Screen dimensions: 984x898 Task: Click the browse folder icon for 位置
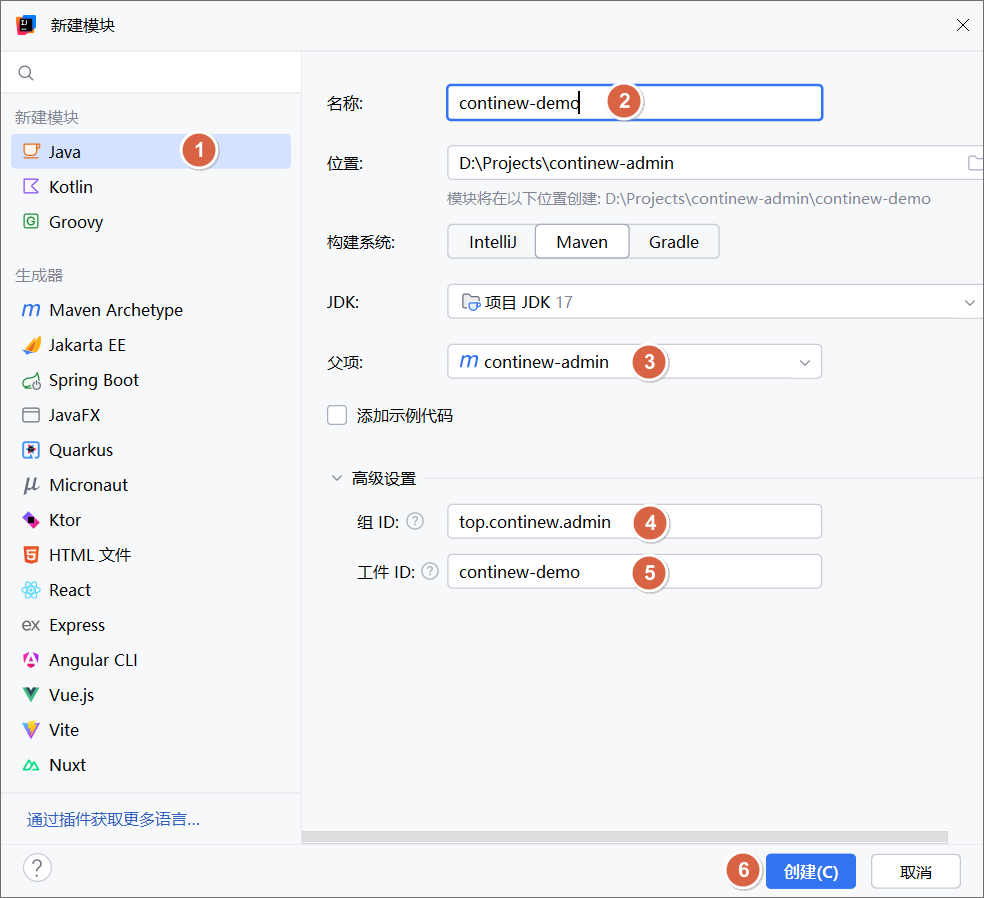[x=975, y=163]
